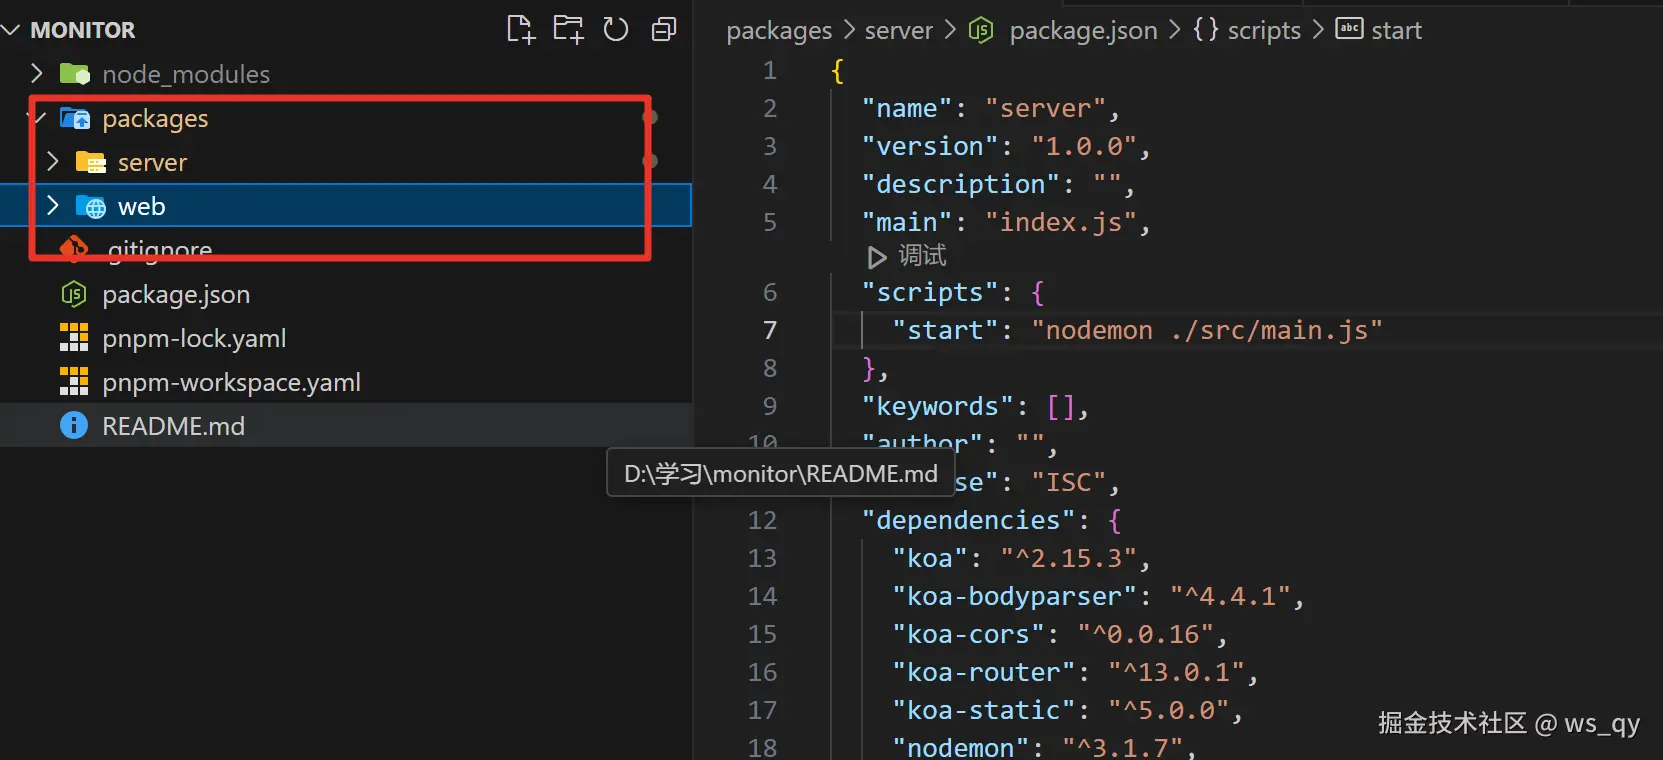Open pnpm-lock.yaml file
1663x760 pixels.
[194, 338]
